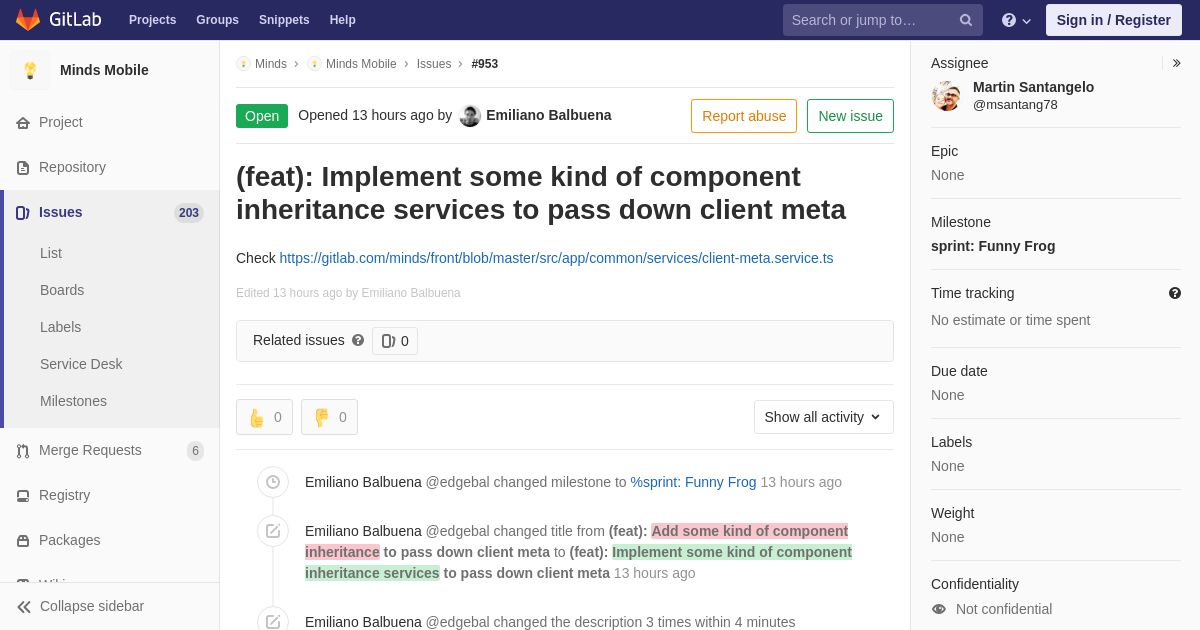1200x630 pixels.
Task: Open the Show all activity dropdown
Action: pos(824,417)
